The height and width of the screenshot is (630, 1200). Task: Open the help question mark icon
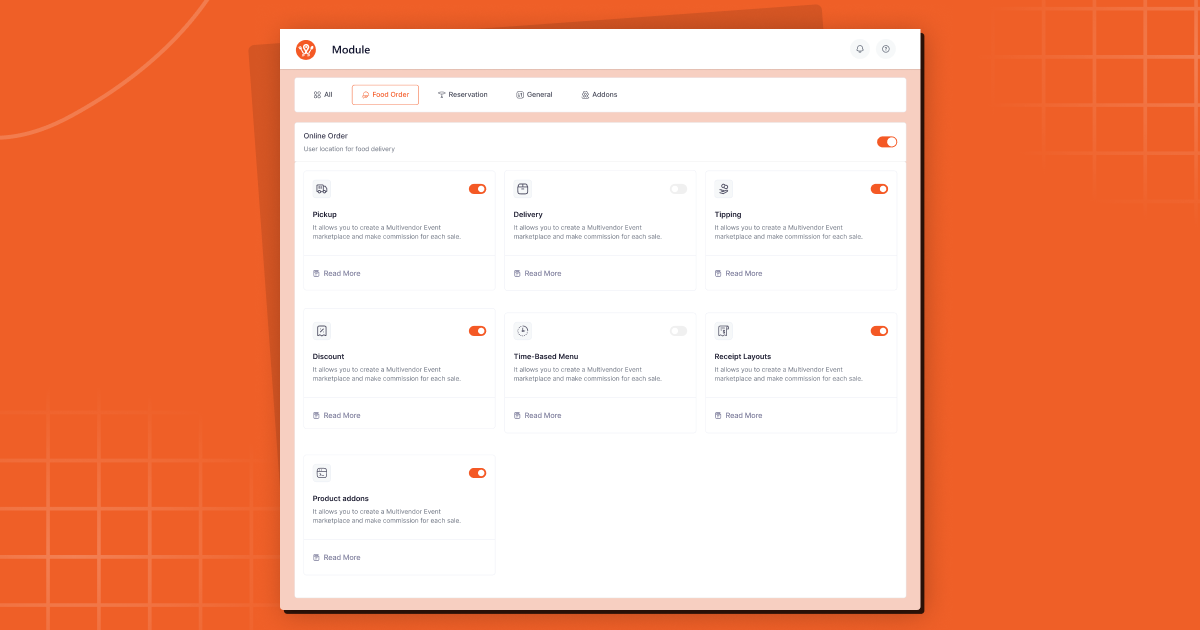click(886, 49)
